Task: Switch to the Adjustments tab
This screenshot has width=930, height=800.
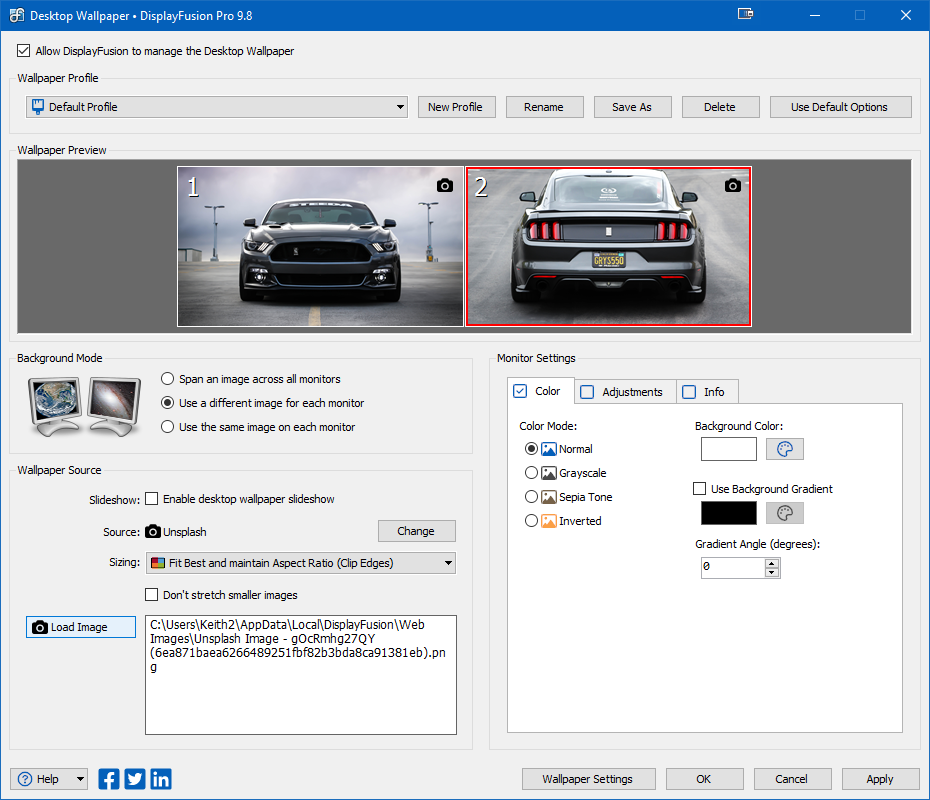Action: (625, 392)
